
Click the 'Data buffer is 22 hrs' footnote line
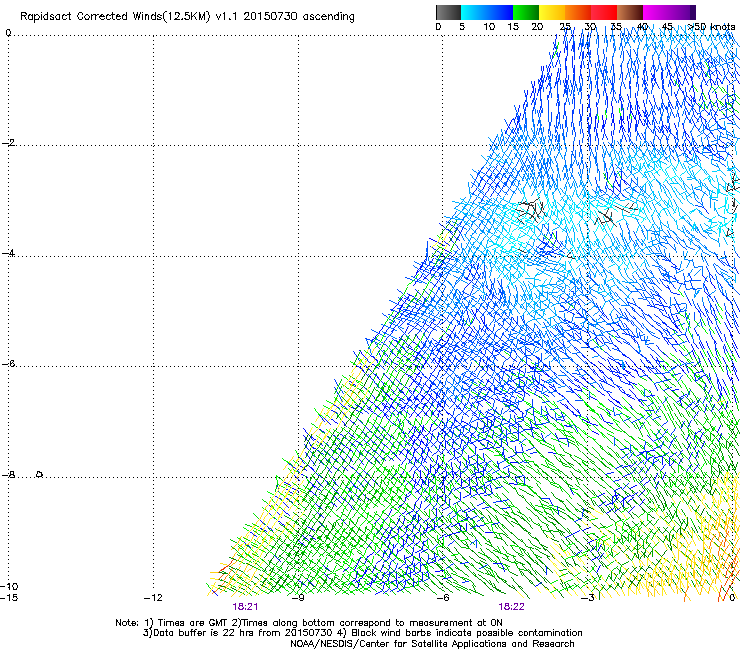(x=362, y=633)
